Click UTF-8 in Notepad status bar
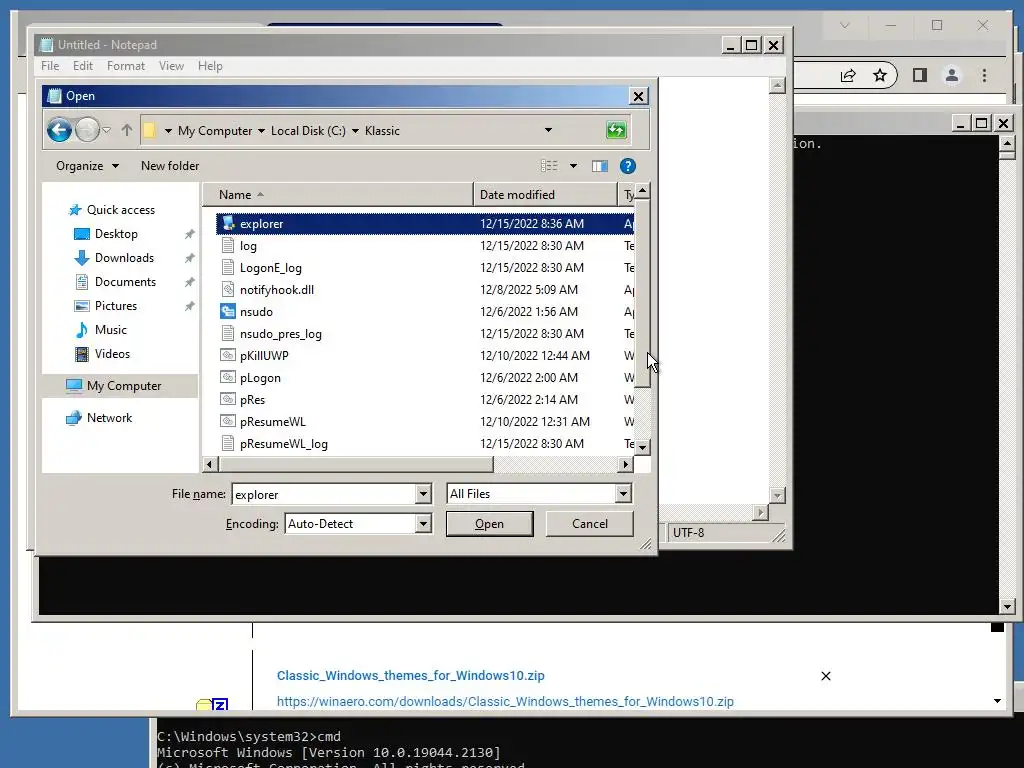The width and height of the screenshot is (1024, 768). pyautogui.click(x=688, y=533)
